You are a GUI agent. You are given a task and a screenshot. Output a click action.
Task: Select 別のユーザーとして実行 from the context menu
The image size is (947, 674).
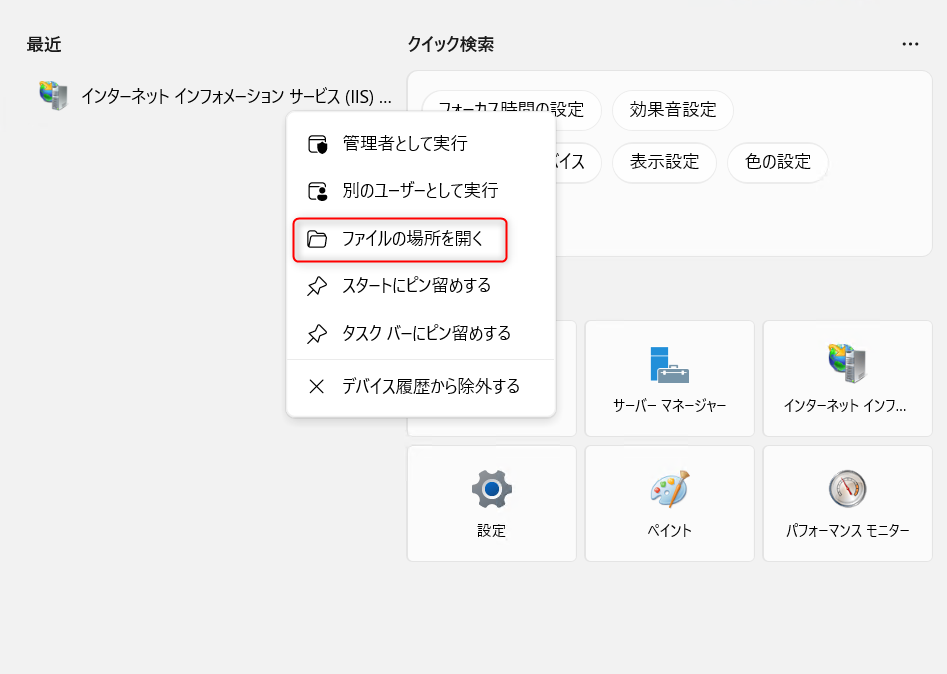click(x=420, y=190)
